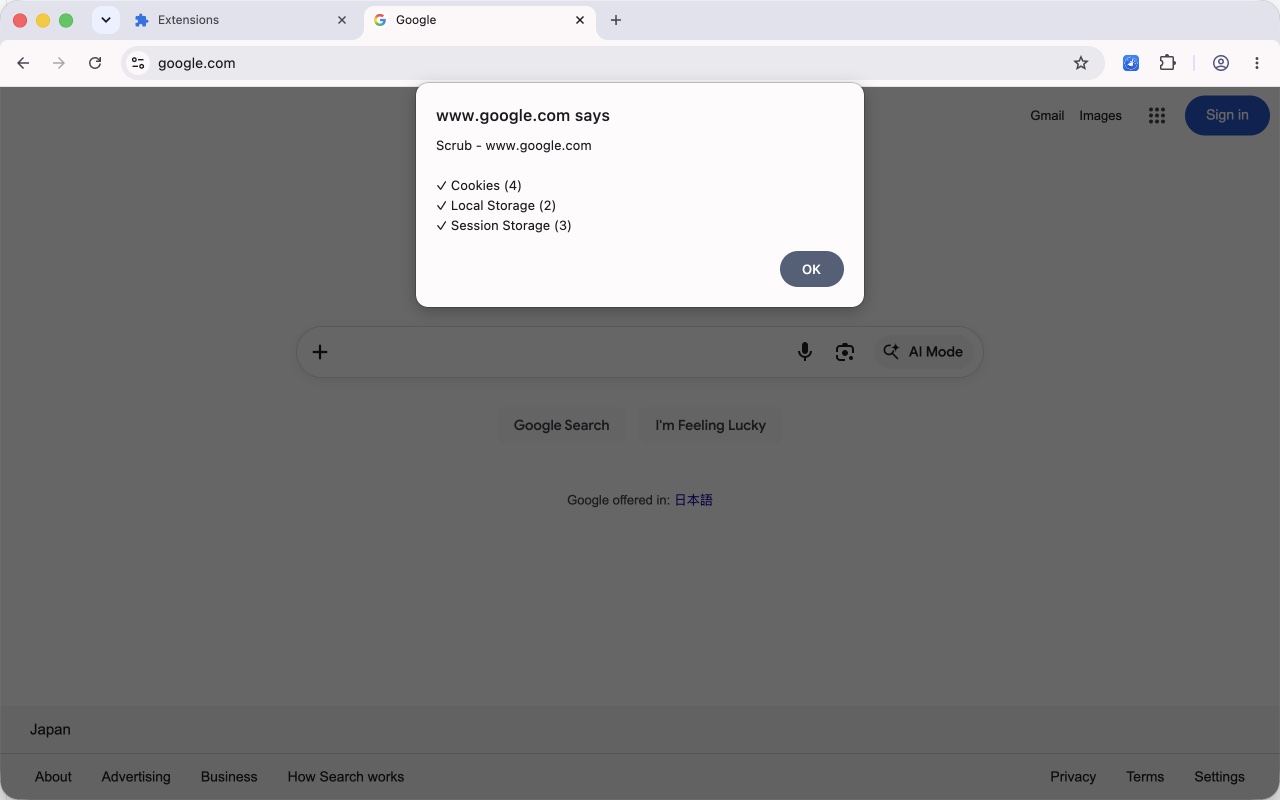This screenshot has height=800, width=1280.
Task: Open the About link
Action: click(x=53, y=777)
